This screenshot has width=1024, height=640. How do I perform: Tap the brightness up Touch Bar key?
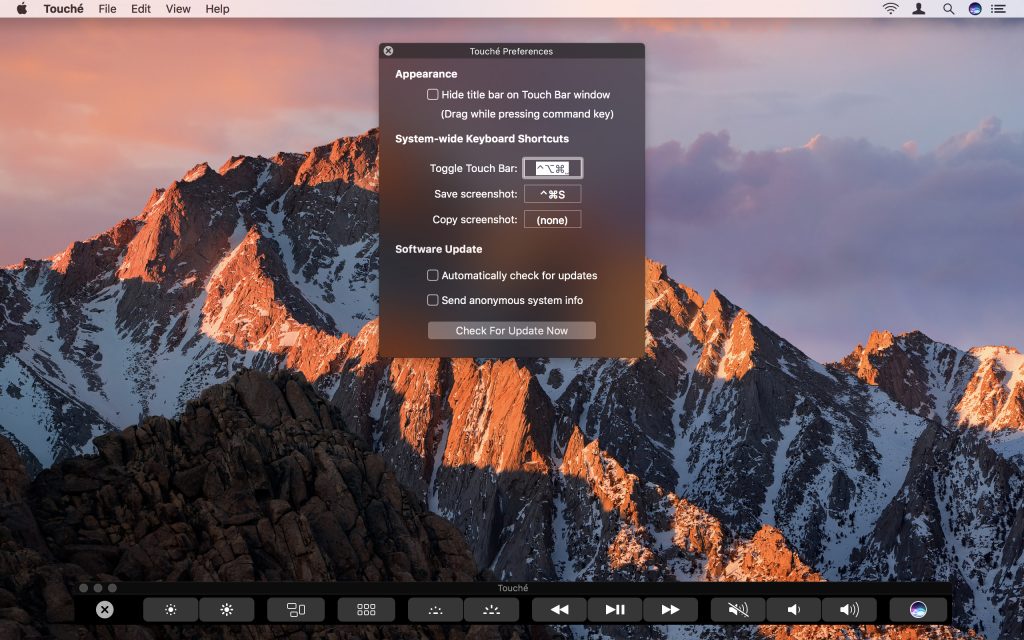pos(227,609)
